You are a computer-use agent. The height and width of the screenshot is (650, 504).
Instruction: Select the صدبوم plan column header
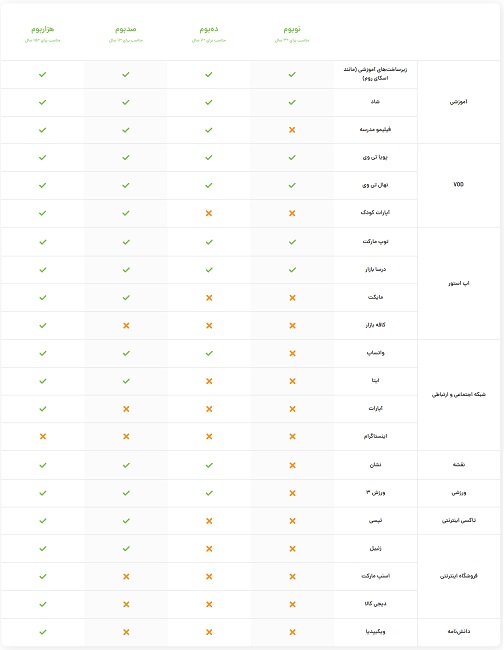[126, 33]
